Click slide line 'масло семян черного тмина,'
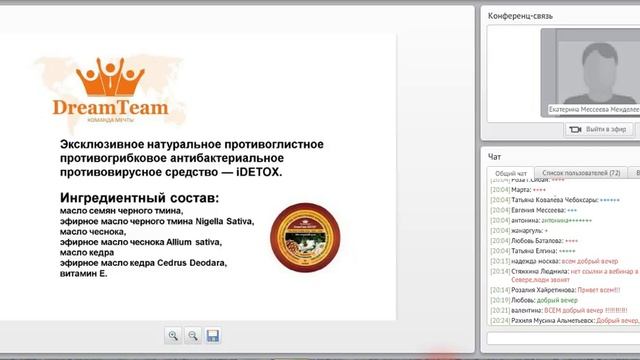The width and height of the screenshot is (640, 360). click(x=122, y=211)
